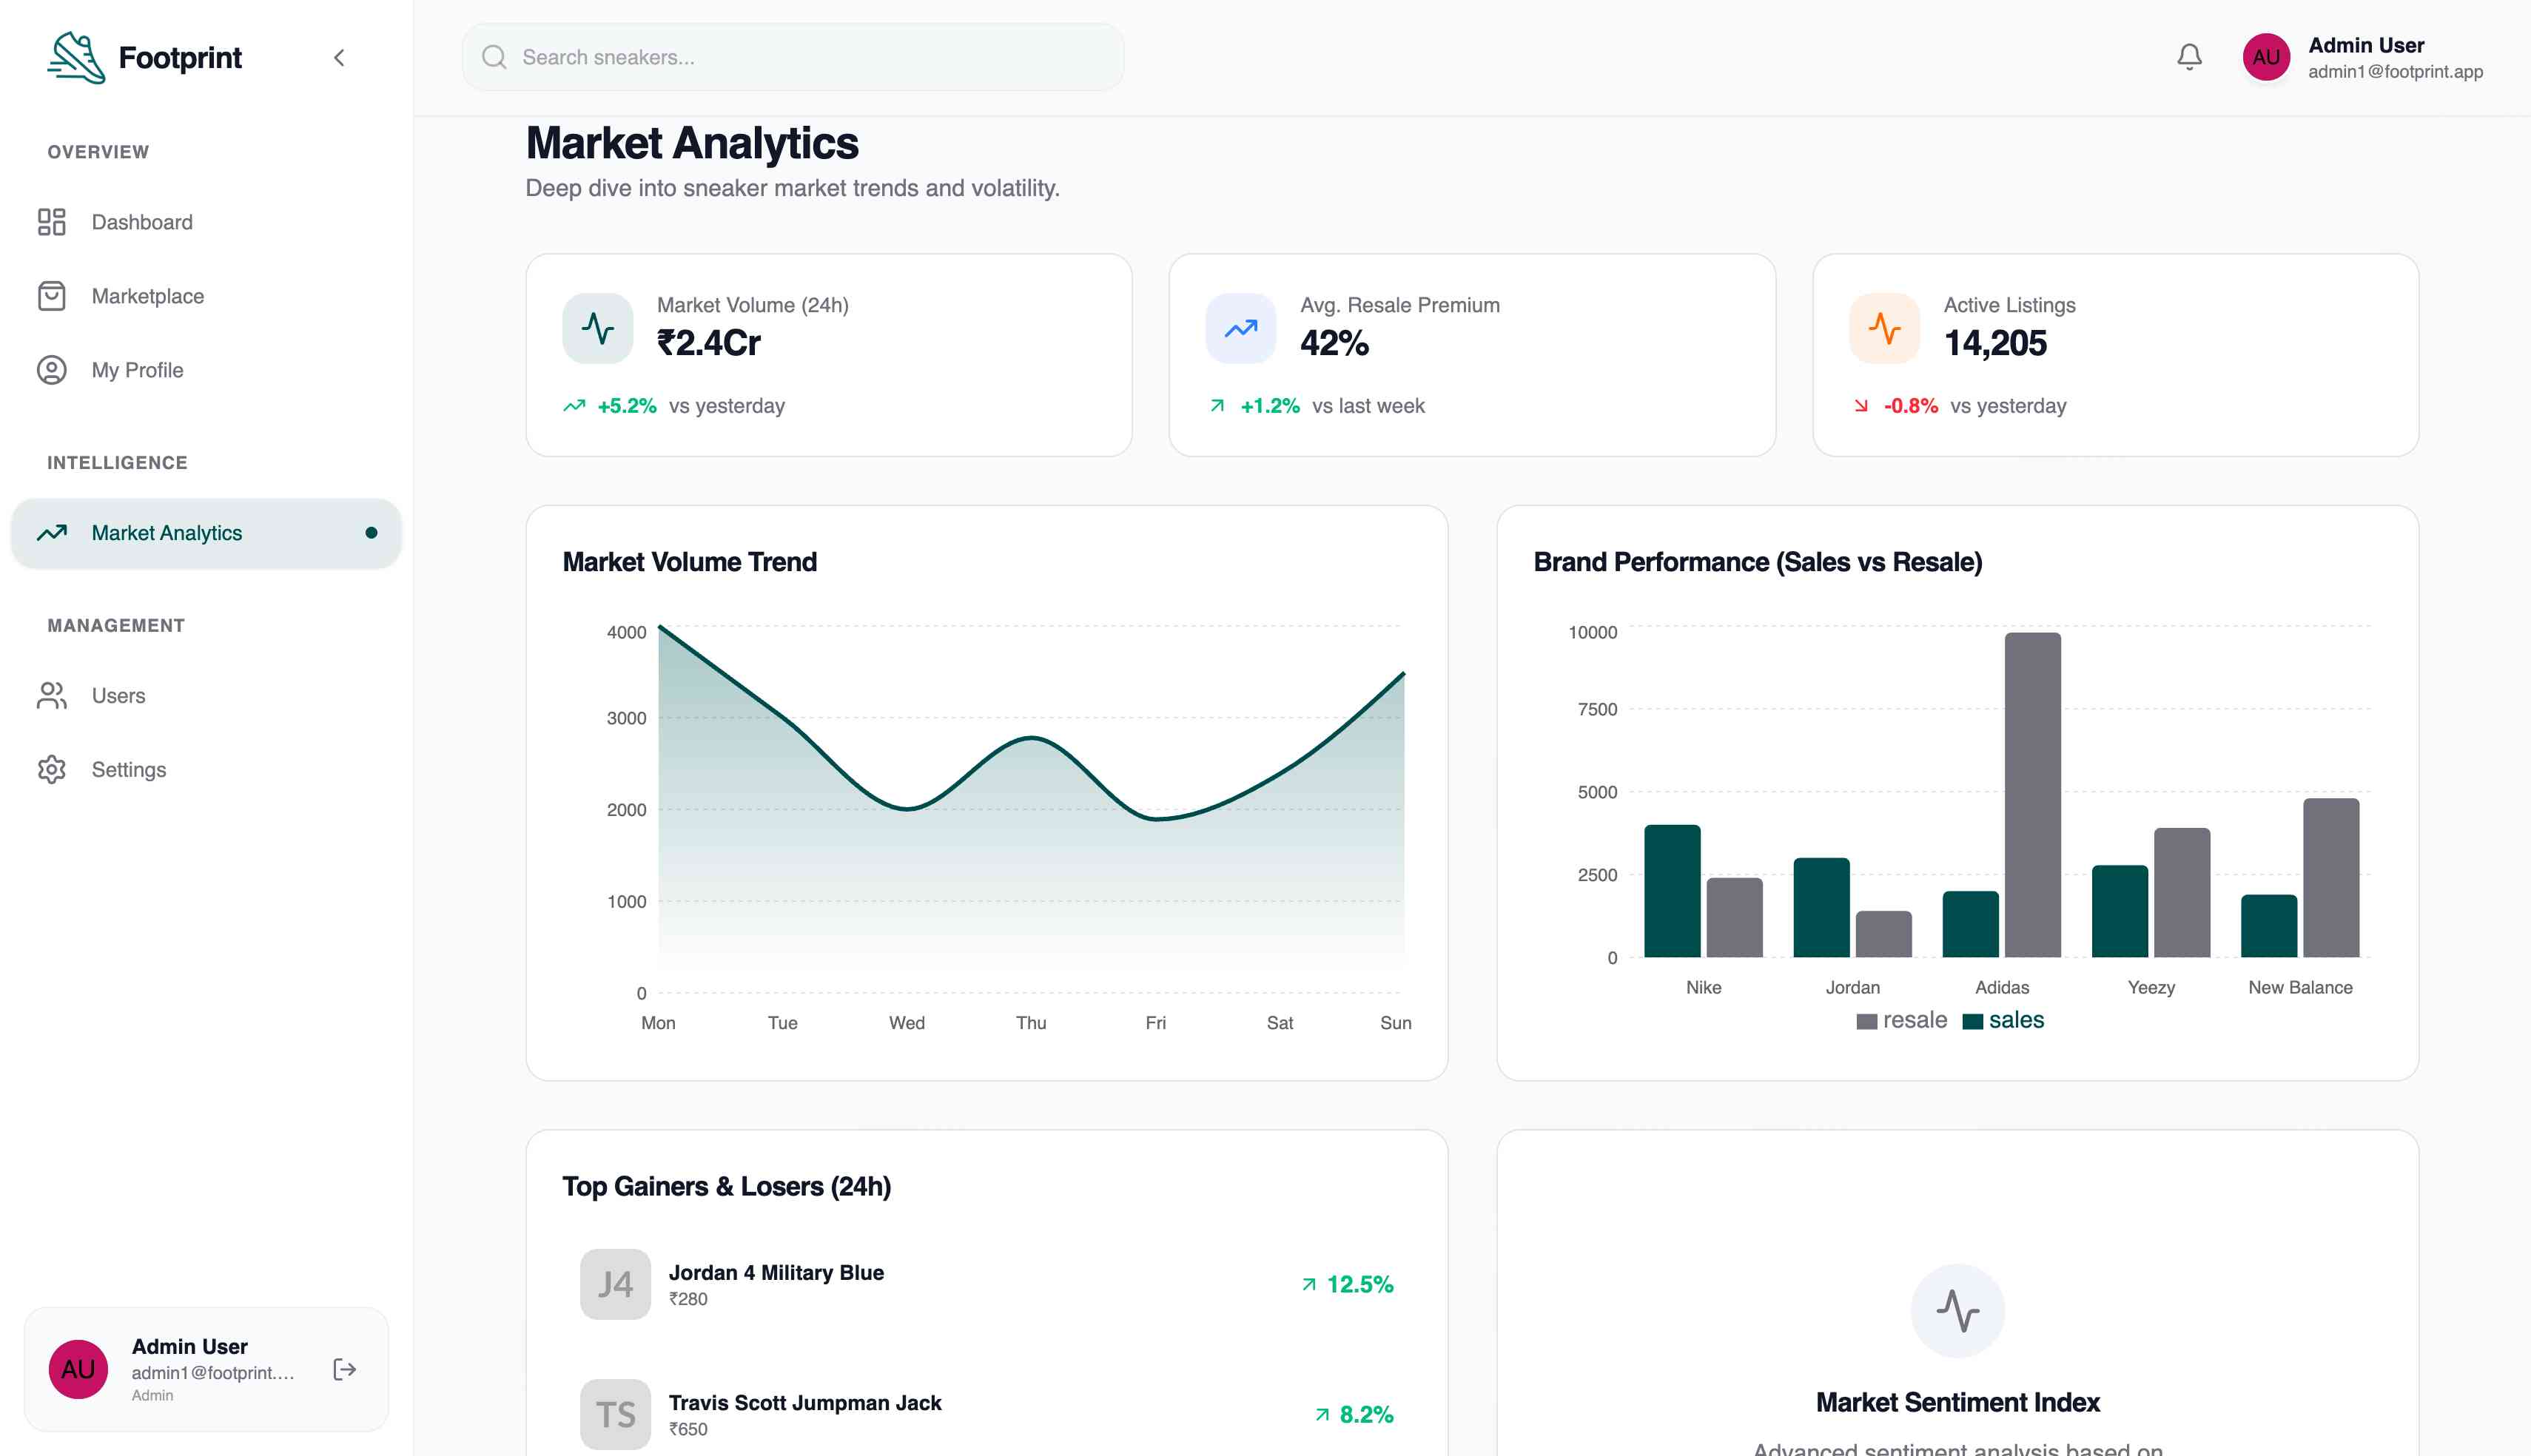Viewport: 2531px width, 1456px height.
Task: Click the J4 thumbnail for Jordan 4
Action: coord(615,1284)
